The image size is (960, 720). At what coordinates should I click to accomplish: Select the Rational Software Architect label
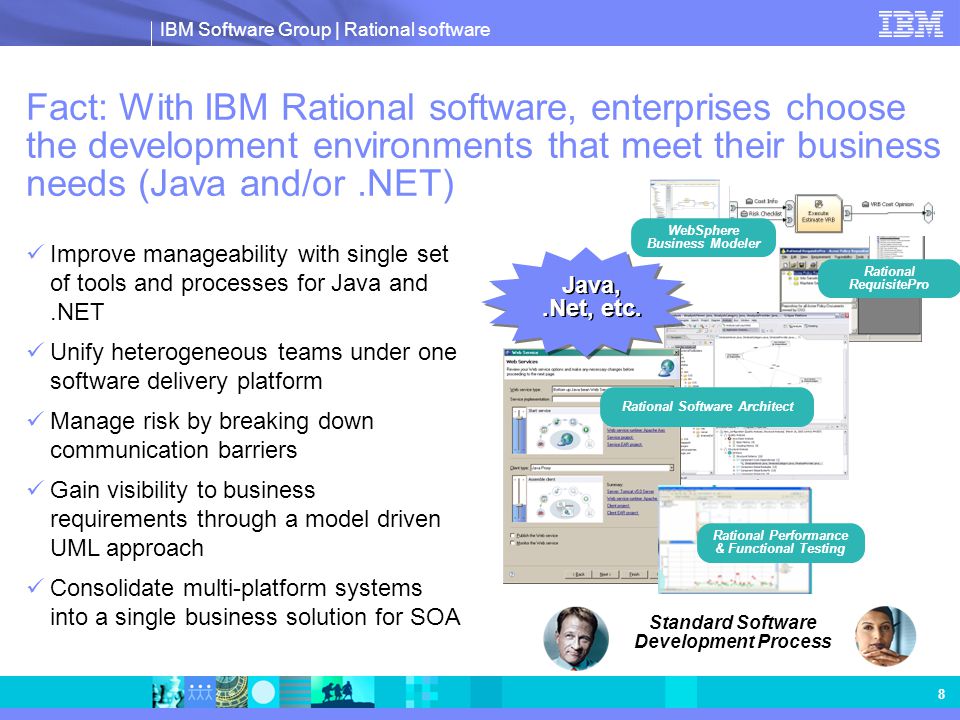click(707, 407)
